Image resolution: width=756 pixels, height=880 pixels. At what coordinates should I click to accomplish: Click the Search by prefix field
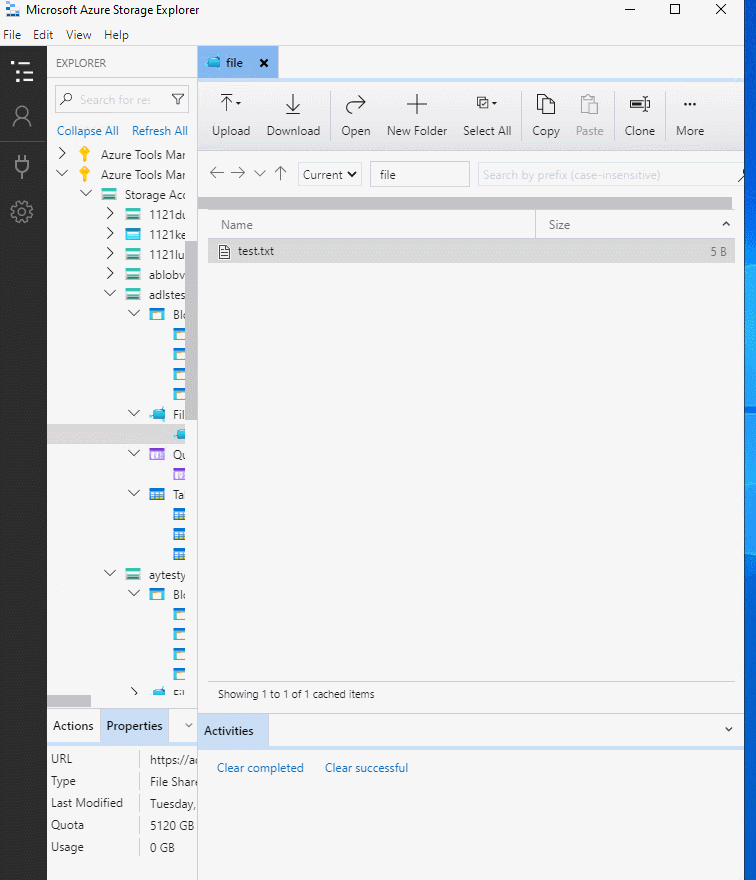609,175
